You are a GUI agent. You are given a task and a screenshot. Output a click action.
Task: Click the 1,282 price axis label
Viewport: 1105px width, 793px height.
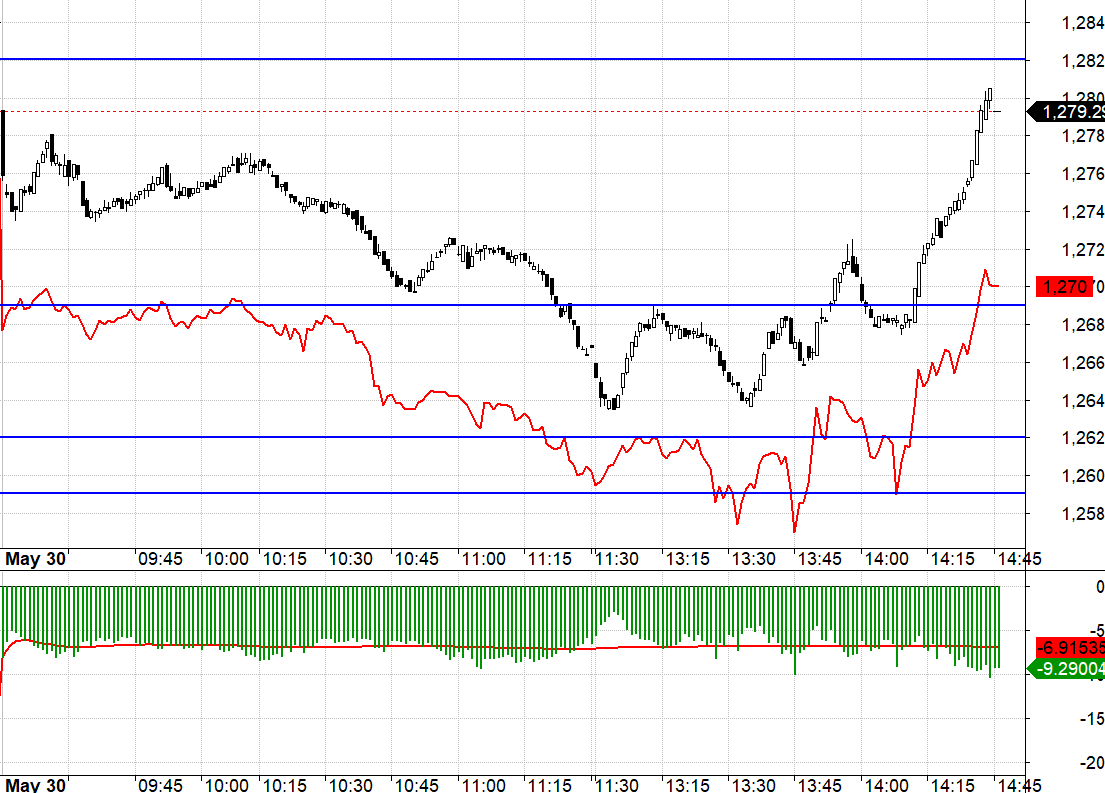pos(1082,61)
